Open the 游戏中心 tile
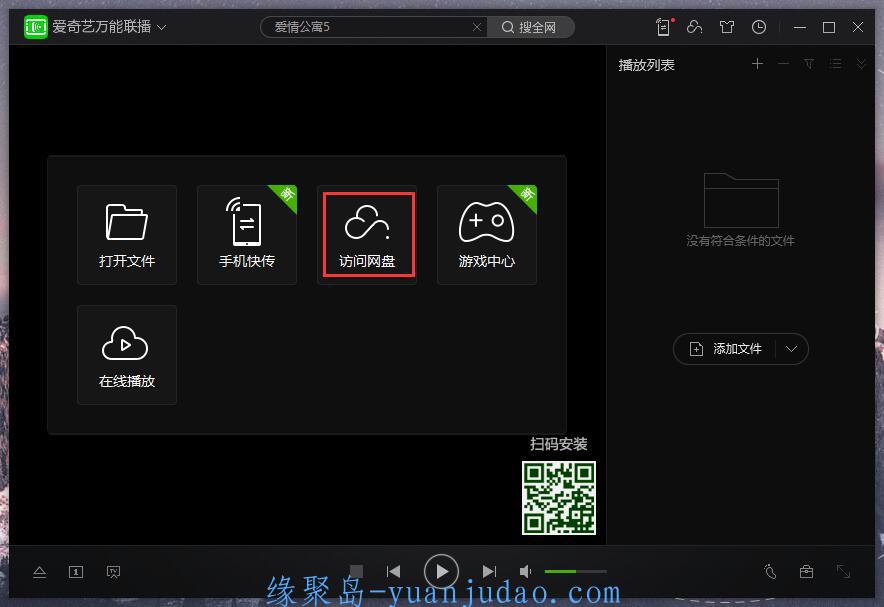The image size is (884, 607). [487, 235]
